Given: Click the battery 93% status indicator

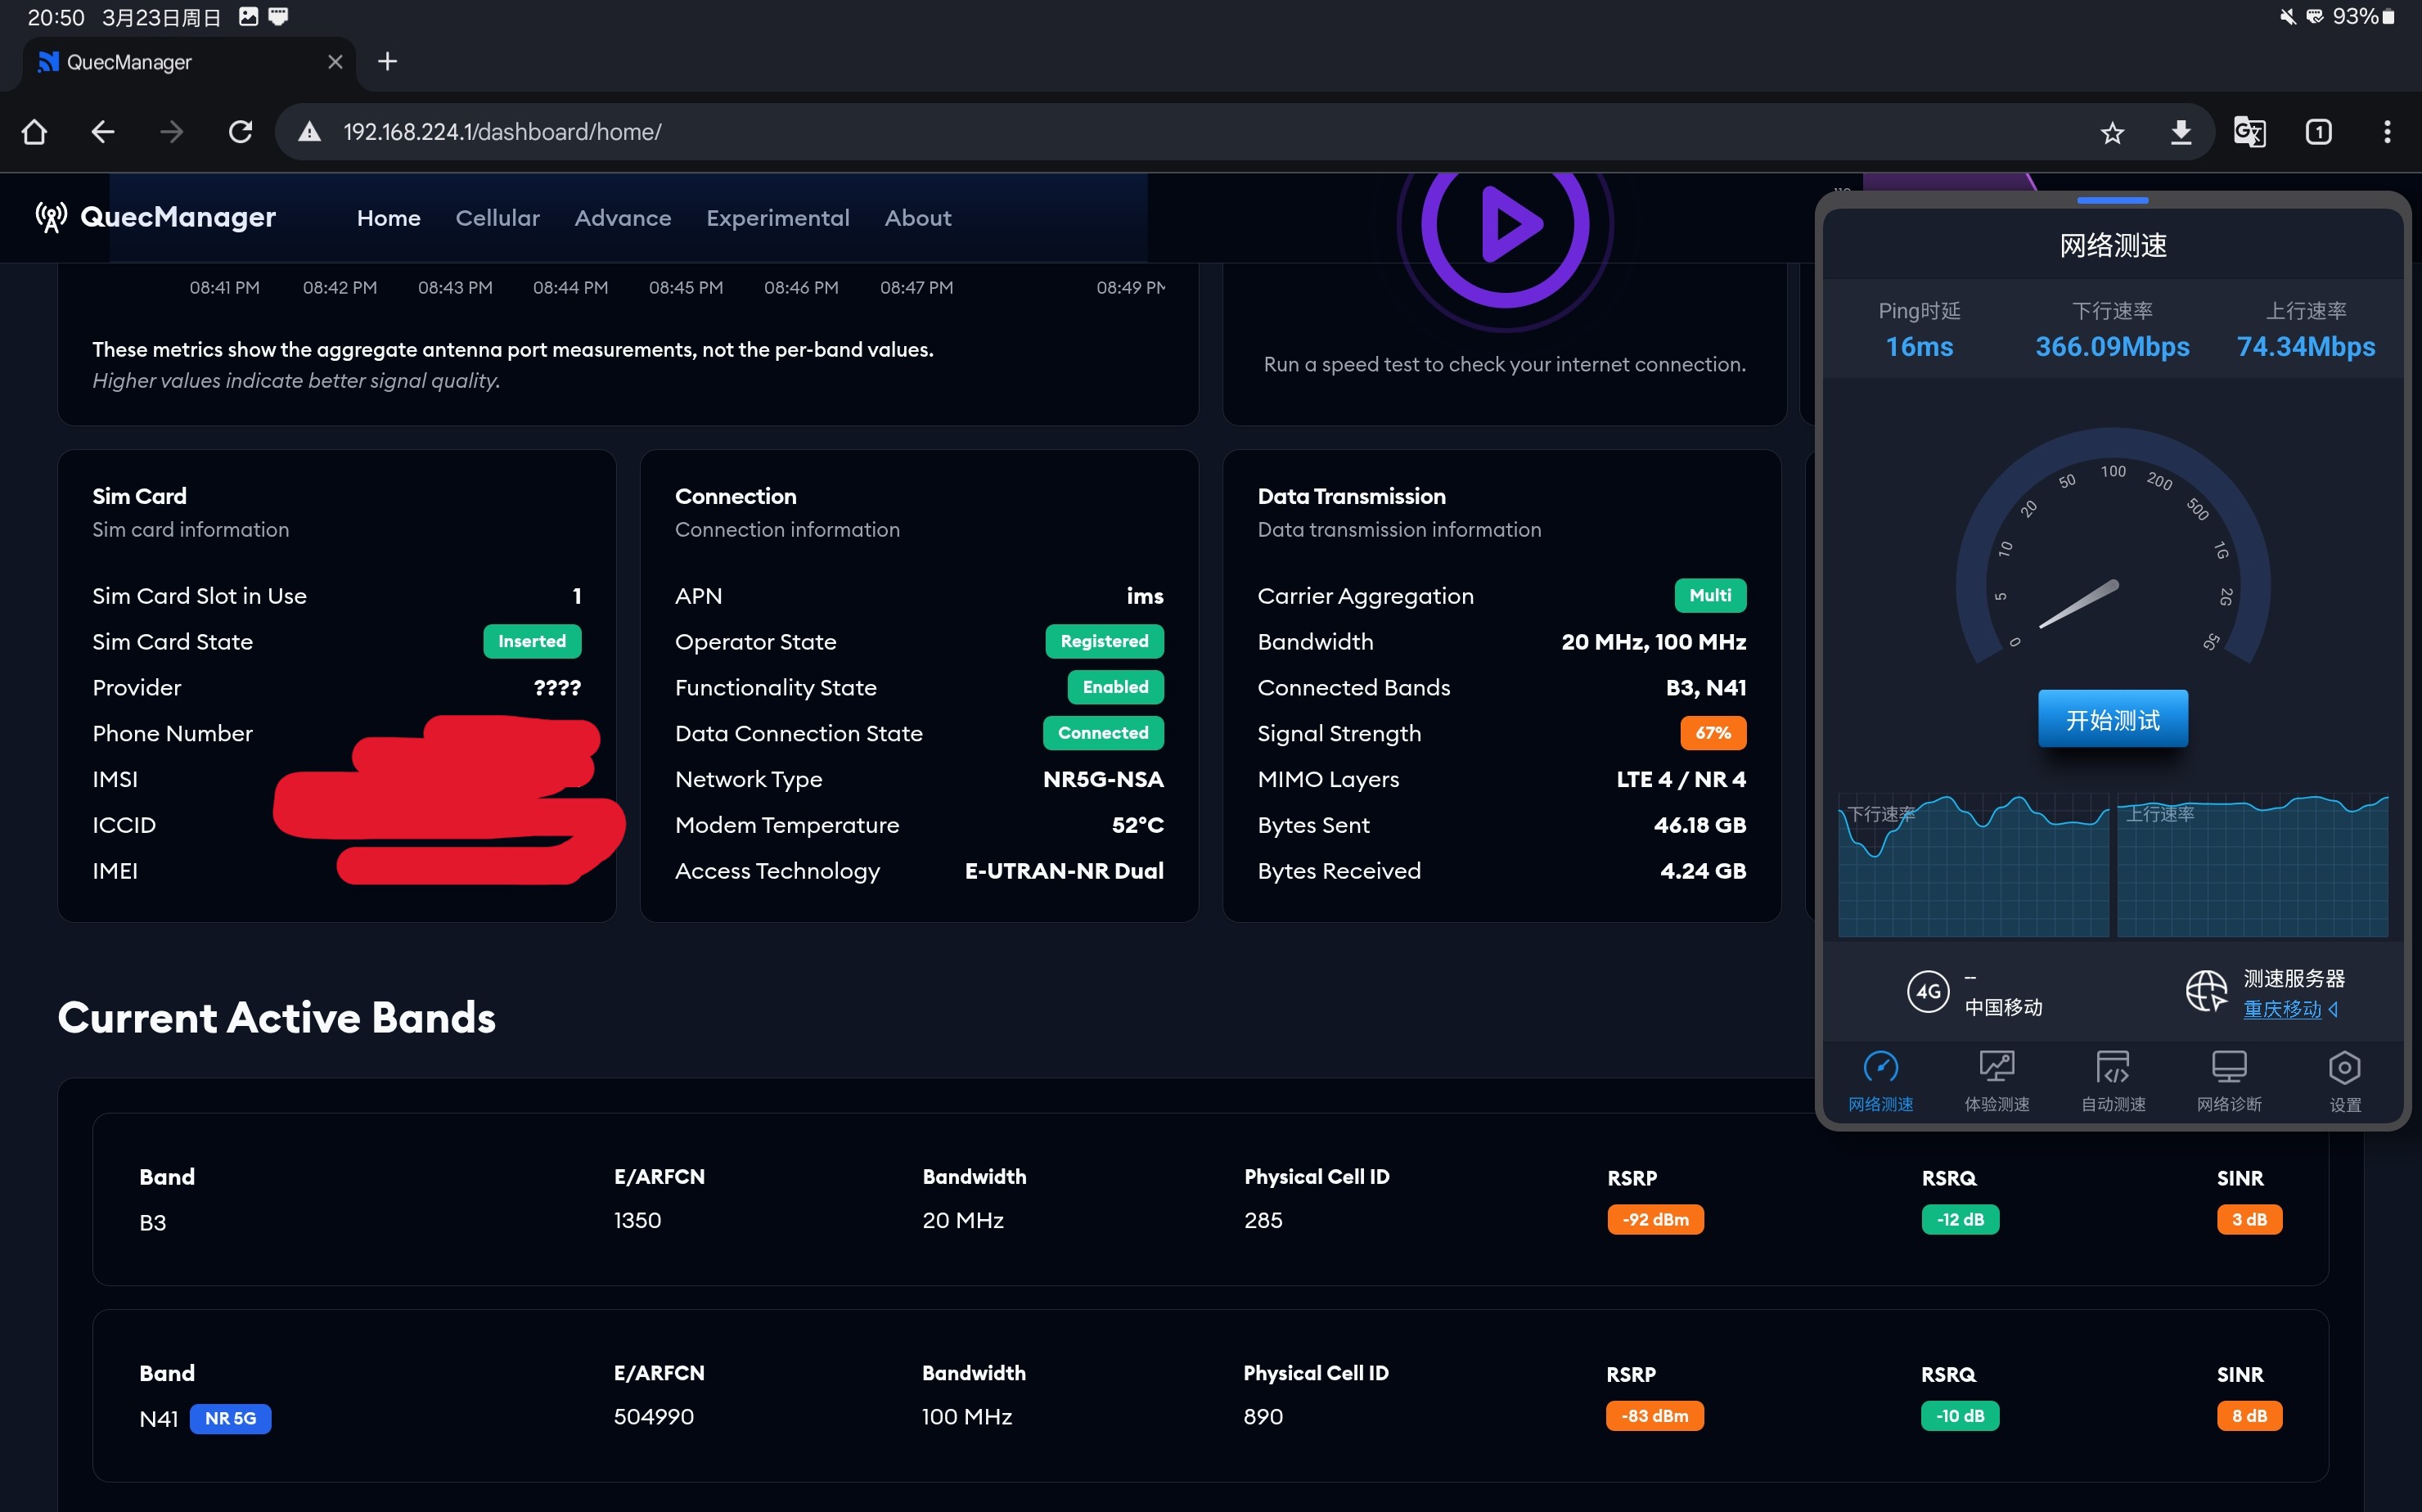Looking at the screenshot, I should 2363,17.
